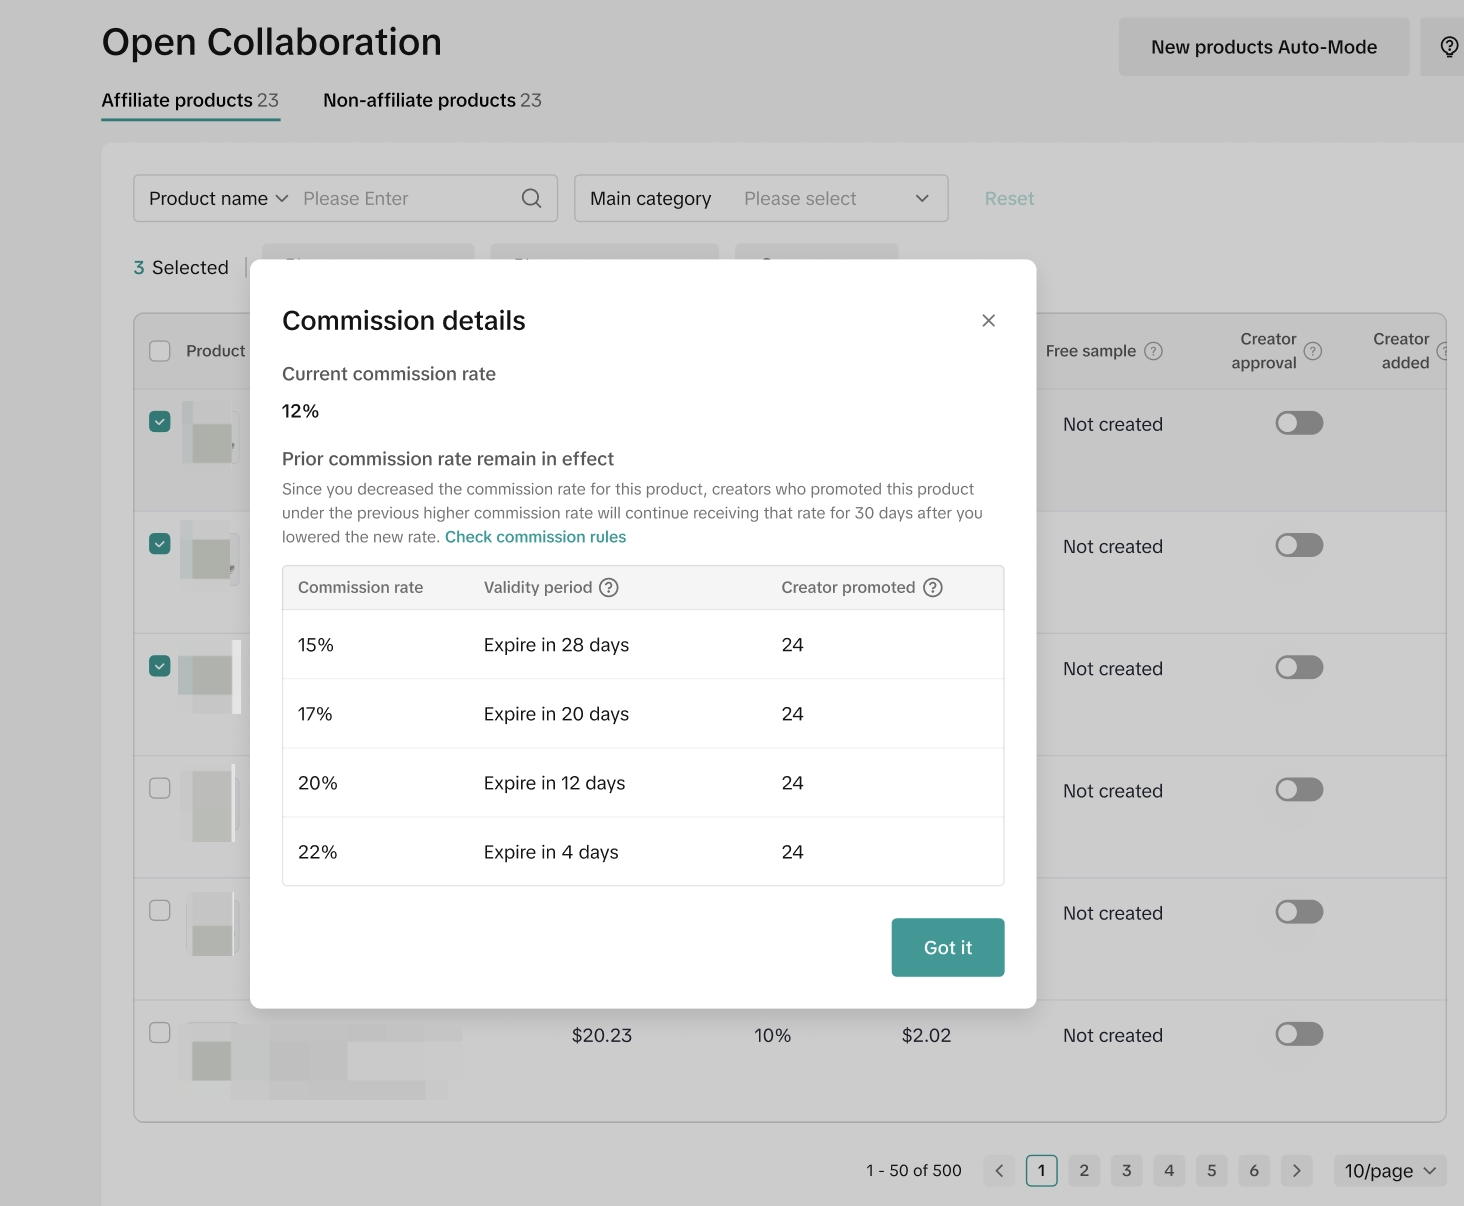The width and height of the screenshot is (1464, 1206).
Task: Click the search magnifier icon
Action: tap(531, 199)
